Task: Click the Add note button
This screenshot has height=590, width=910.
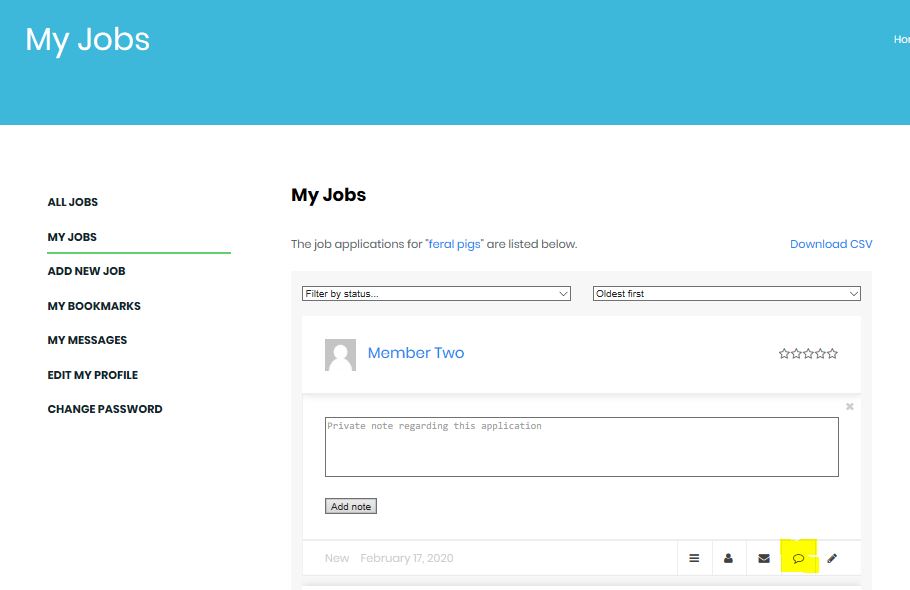Action: [351, 507]
